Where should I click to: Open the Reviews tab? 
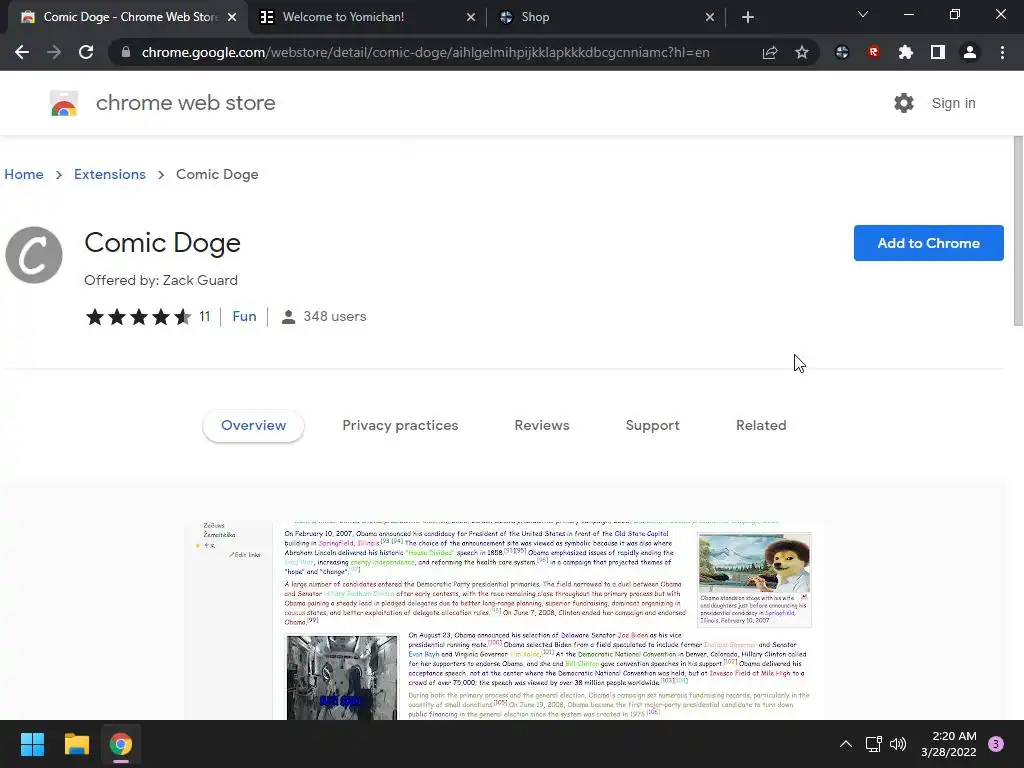click(542, 426)
